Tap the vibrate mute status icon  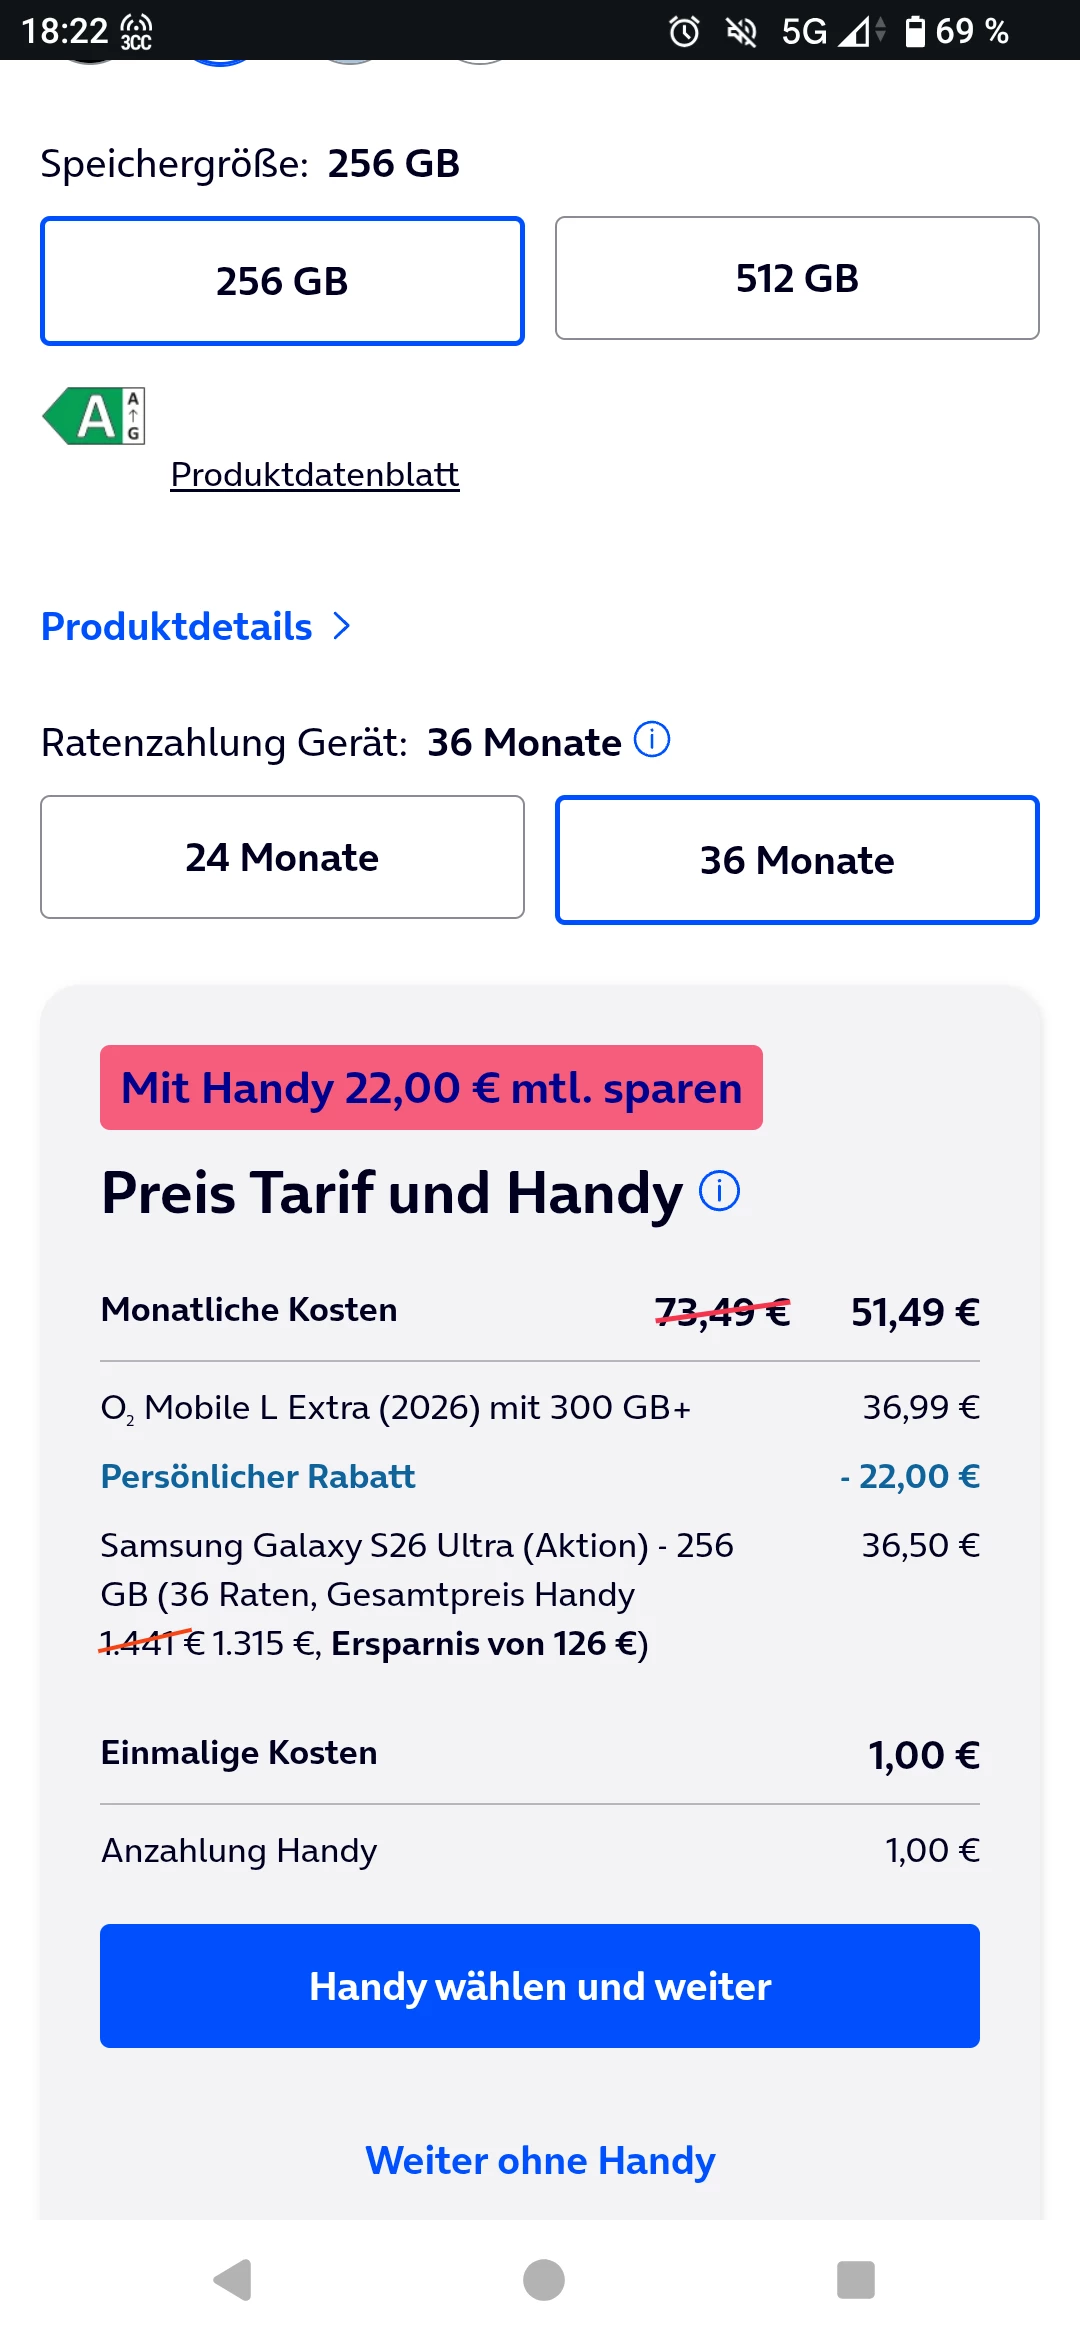(x=741, y=32)
